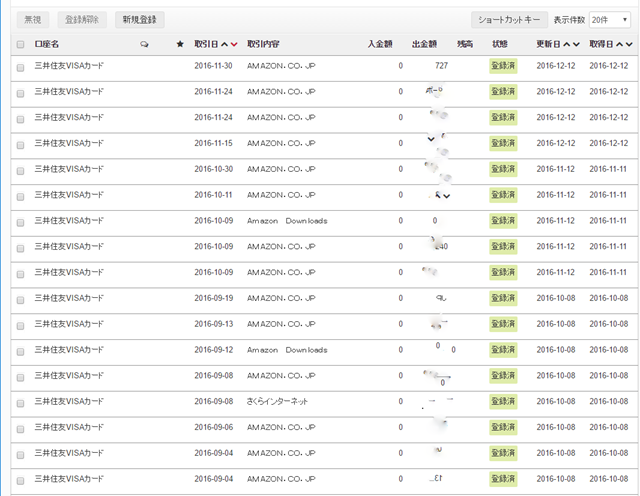Viewport: 640px width, 496px height.
Task: Click the 2016-10-30 transaction date
Action: [213, 169]
